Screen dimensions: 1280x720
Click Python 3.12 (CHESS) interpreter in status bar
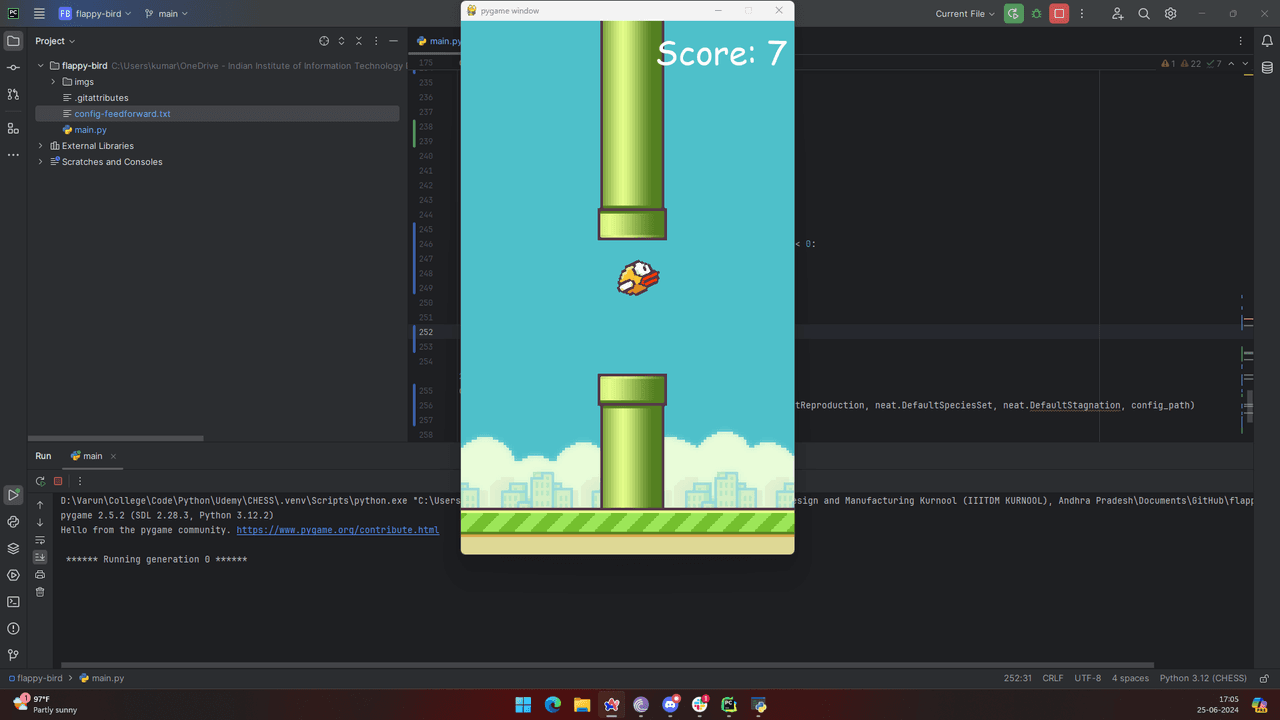pos(1203,678)
